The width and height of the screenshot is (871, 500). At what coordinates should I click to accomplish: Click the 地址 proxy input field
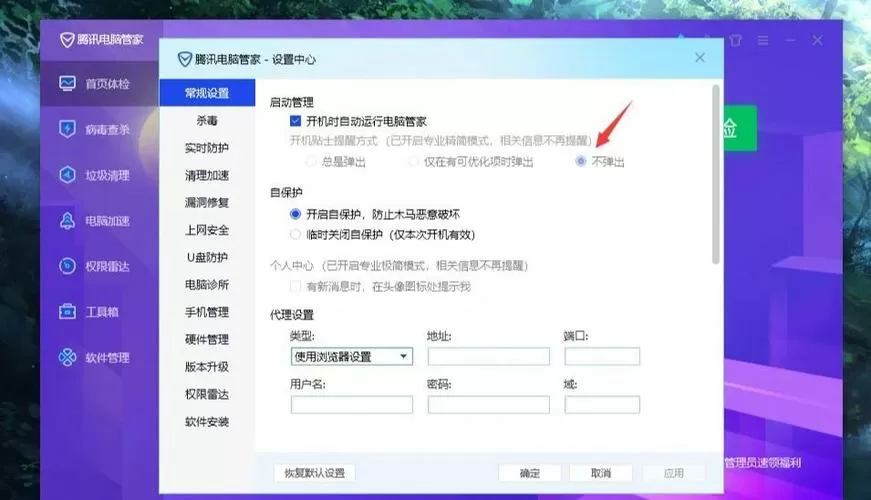489,356
